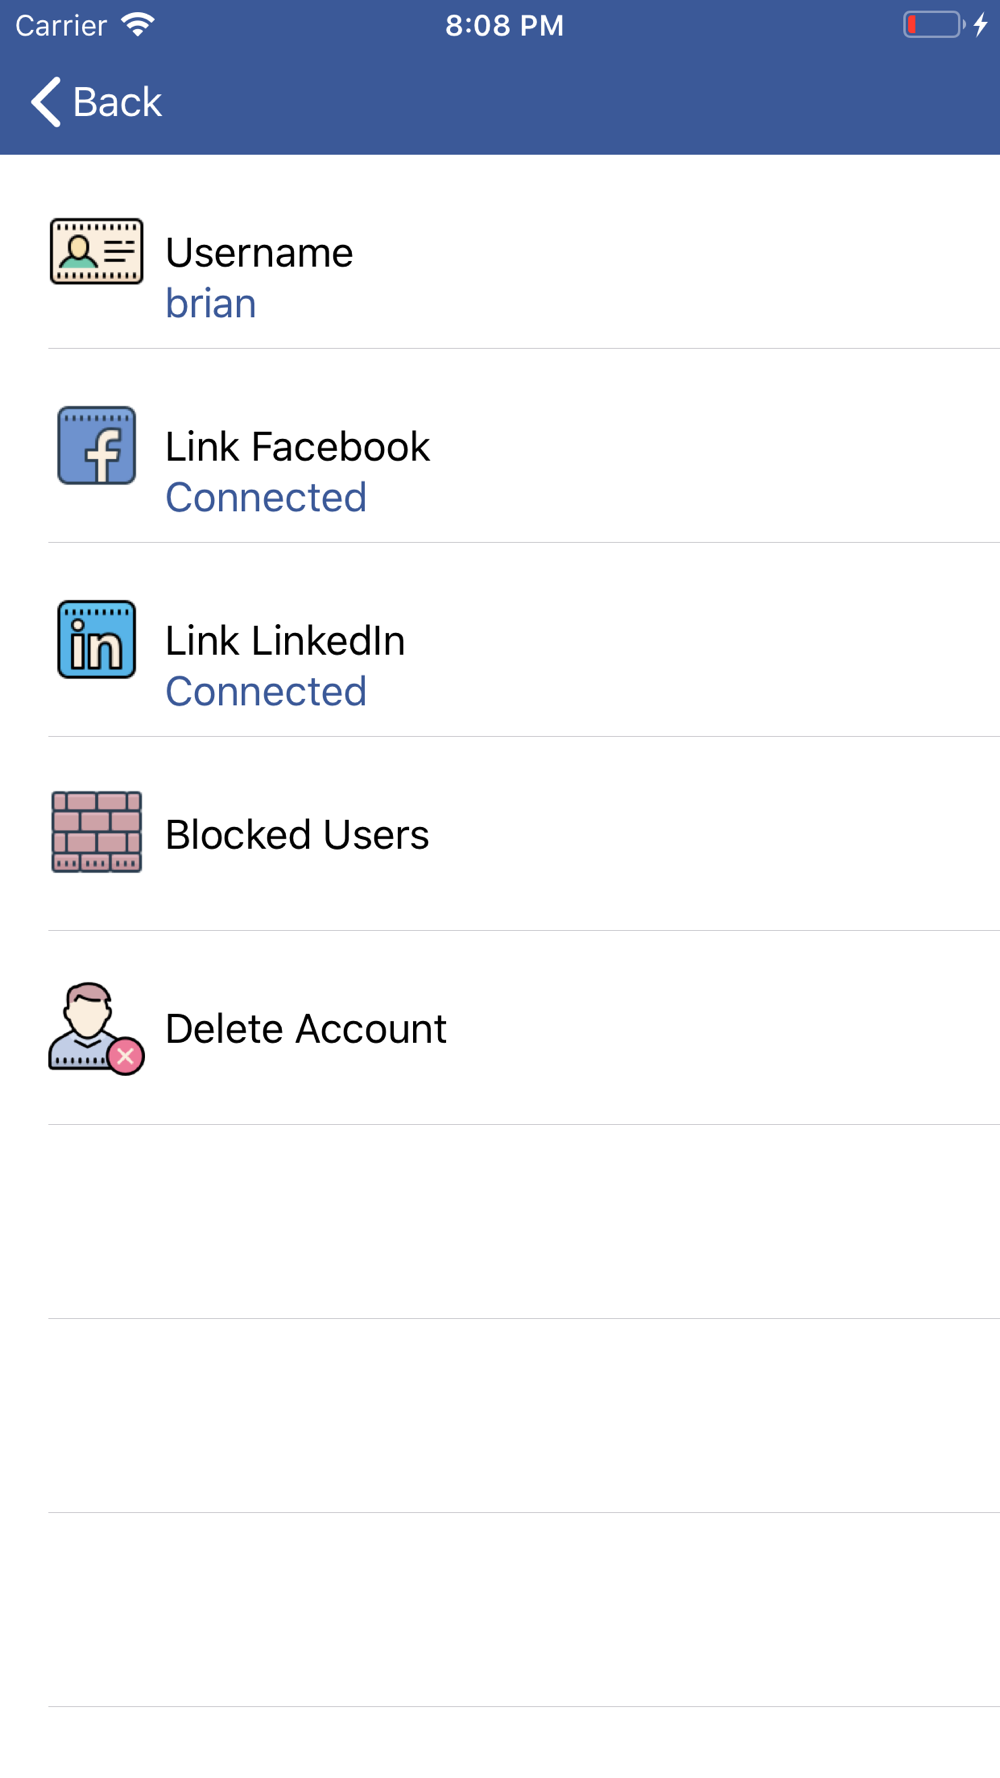Screen dimensions: 1000x1778
Task: Open the Blocked Users list
Action: (500, 834)
